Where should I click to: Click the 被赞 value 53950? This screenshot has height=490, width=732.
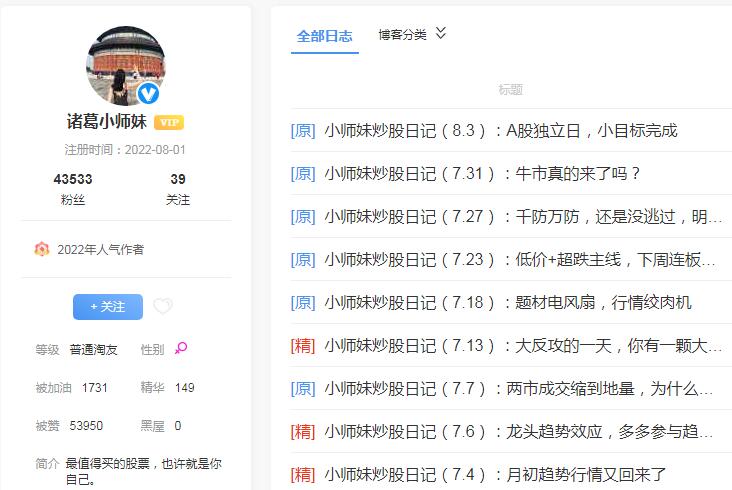[86, 426]
